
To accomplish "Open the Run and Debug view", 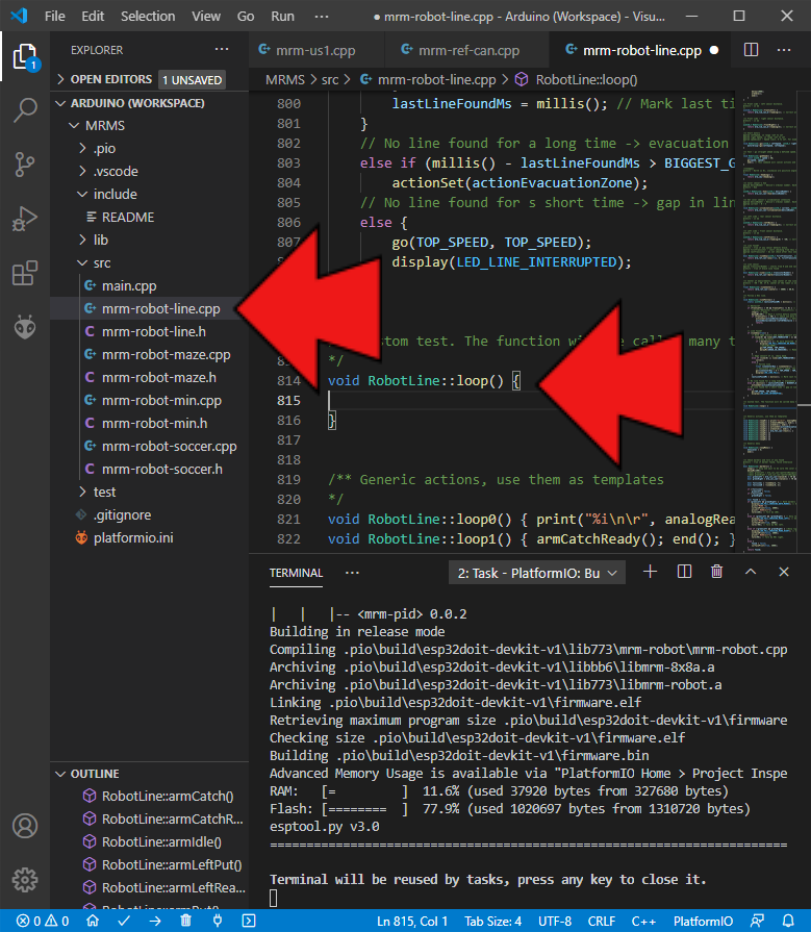I will coord(25,219).
